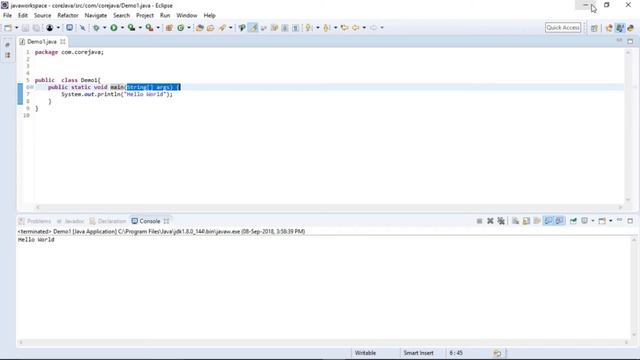Screen dimensions: 640x360
Task: Open the Window menu
Action: coord(187,16)
